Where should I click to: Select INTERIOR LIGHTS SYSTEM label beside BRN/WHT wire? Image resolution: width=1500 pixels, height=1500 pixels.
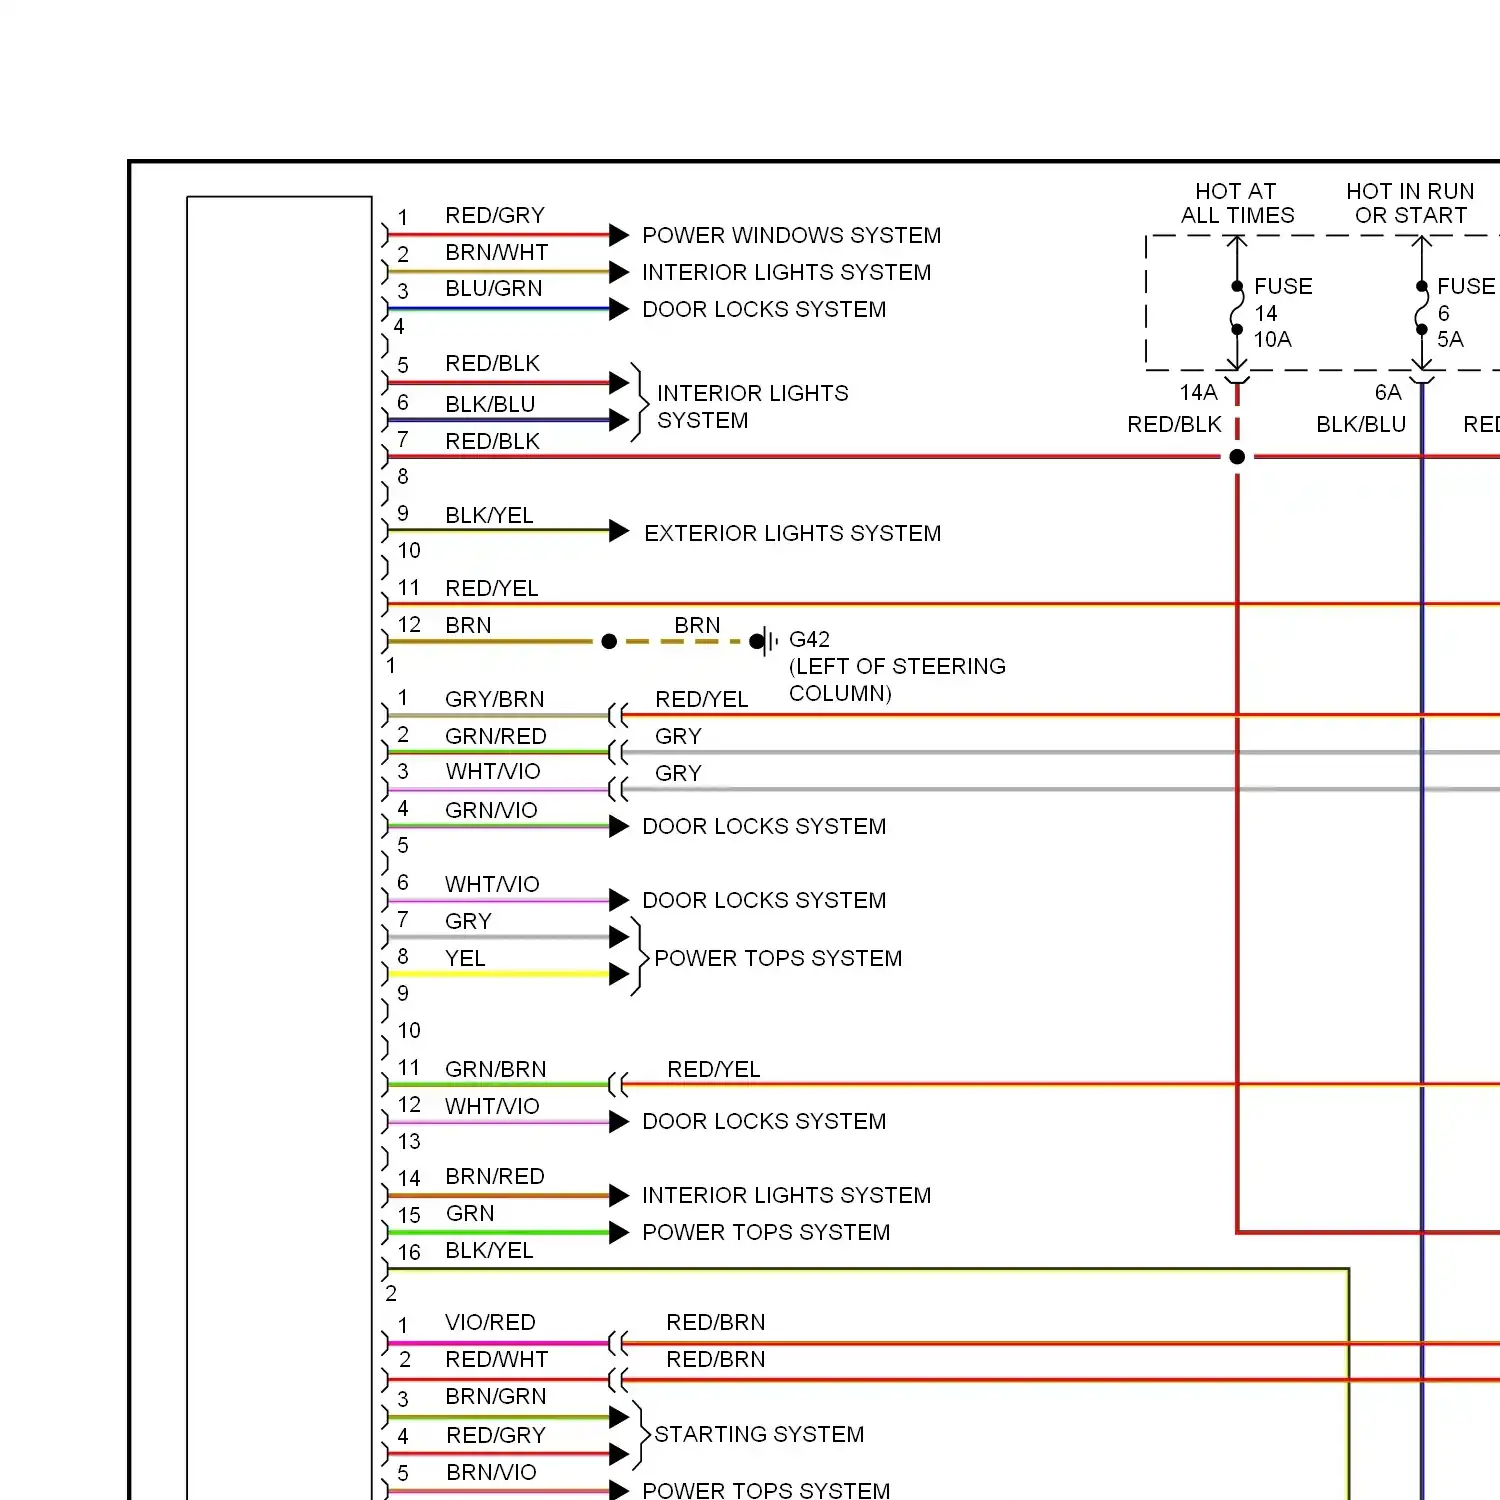[x=786, y=272]
